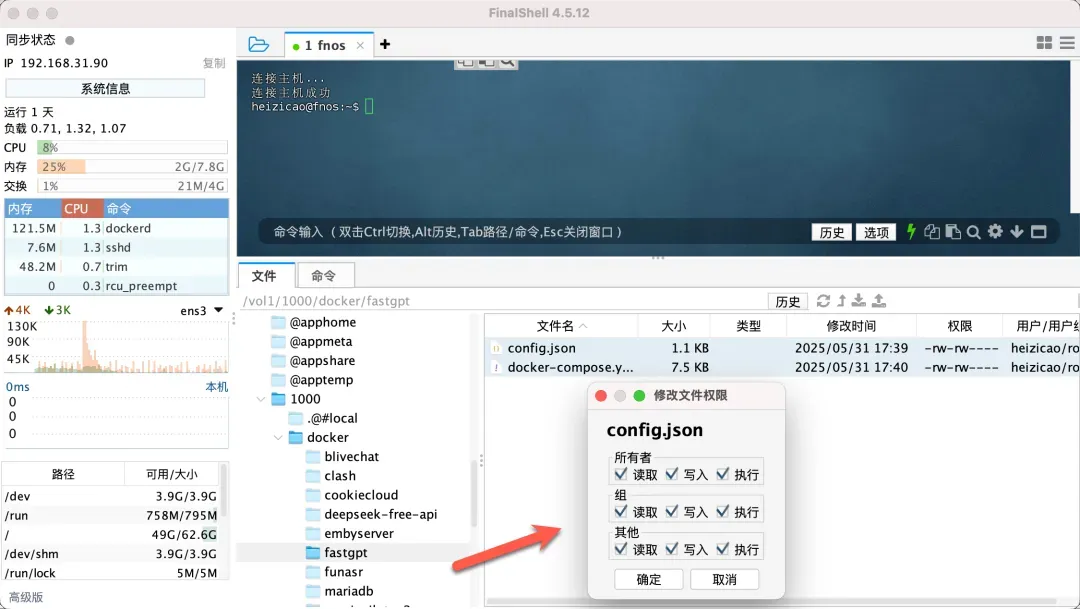This screenshot has width=1080, height=609.
Task: Click the 本机 link in ping panel
Action: pyautogui.click(x=217, y=387)
